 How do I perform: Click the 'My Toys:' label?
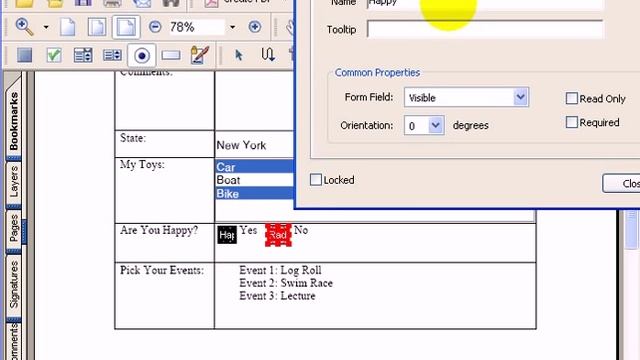(142, 164)
